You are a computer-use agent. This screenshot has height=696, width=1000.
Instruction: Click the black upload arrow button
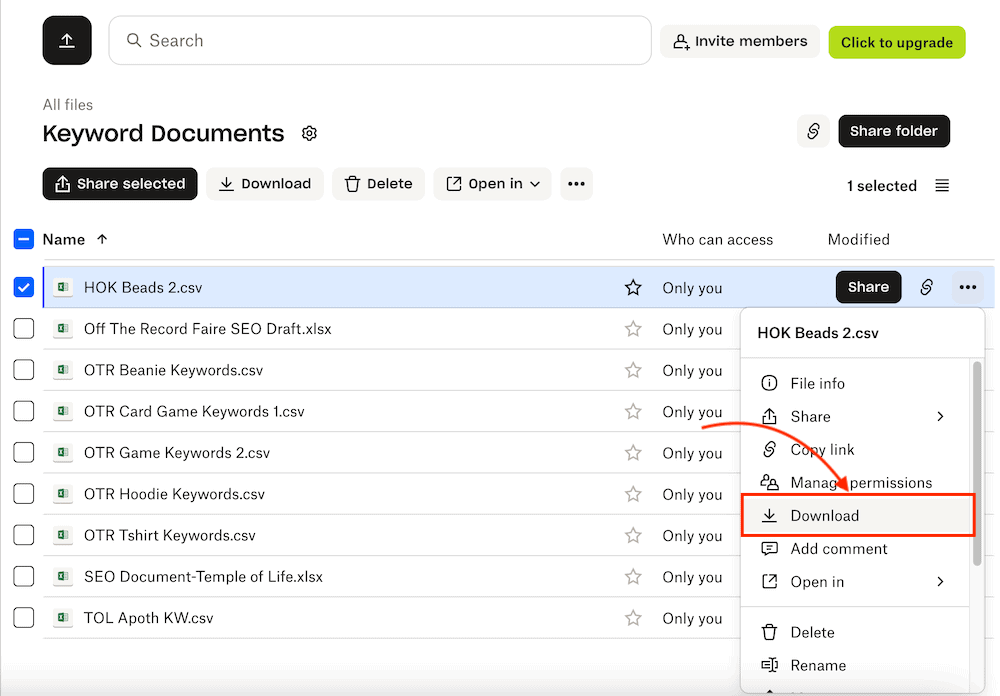(67, 41)
